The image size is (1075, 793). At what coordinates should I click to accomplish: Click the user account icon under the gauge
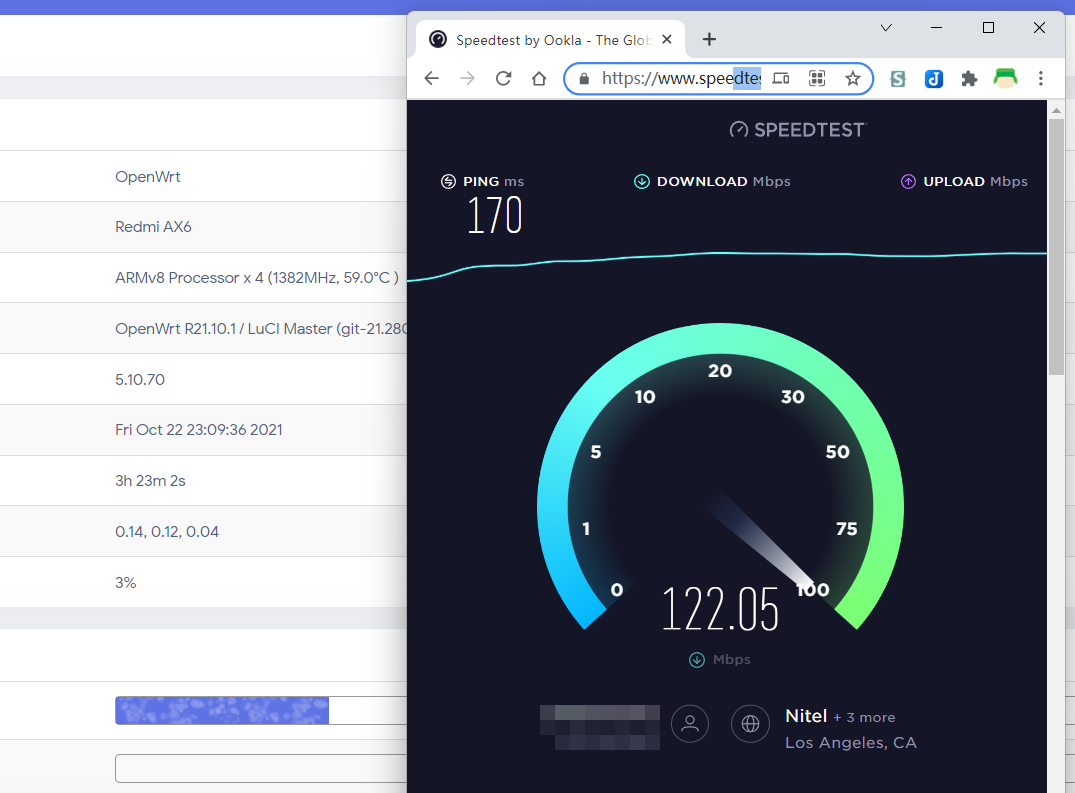(x=690, y=724)
